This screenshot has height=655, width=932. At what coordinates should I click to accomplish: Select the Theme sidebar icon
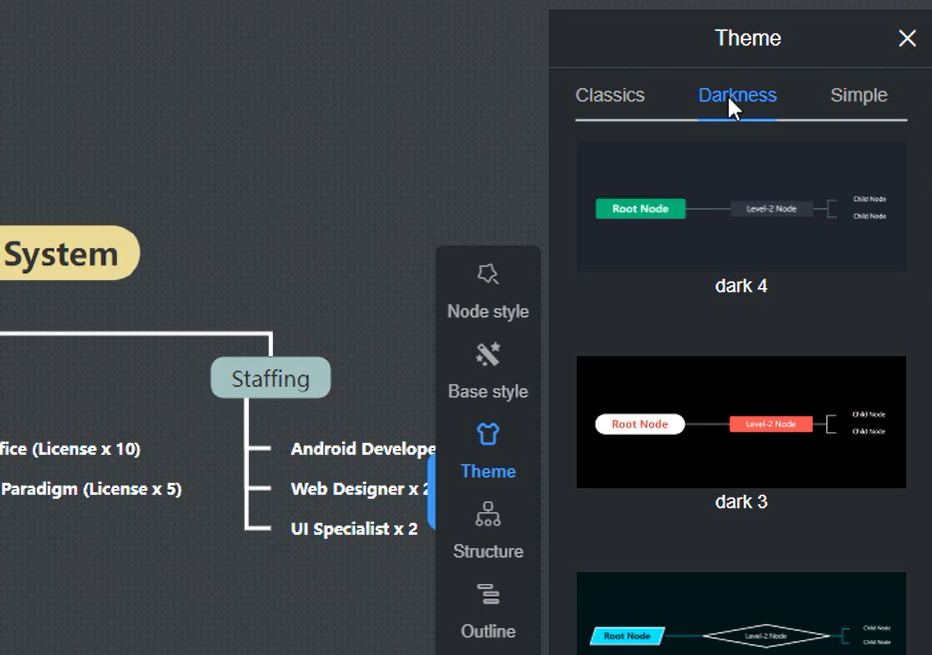pyautogui.click(x=488, y=450)
